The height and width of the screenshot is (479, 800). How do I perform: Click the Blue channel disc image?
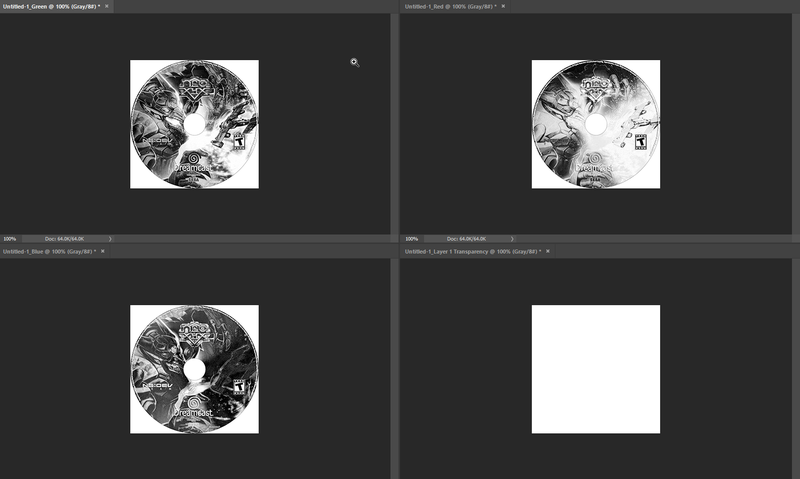pyautogui.click(x=194, y=369)
